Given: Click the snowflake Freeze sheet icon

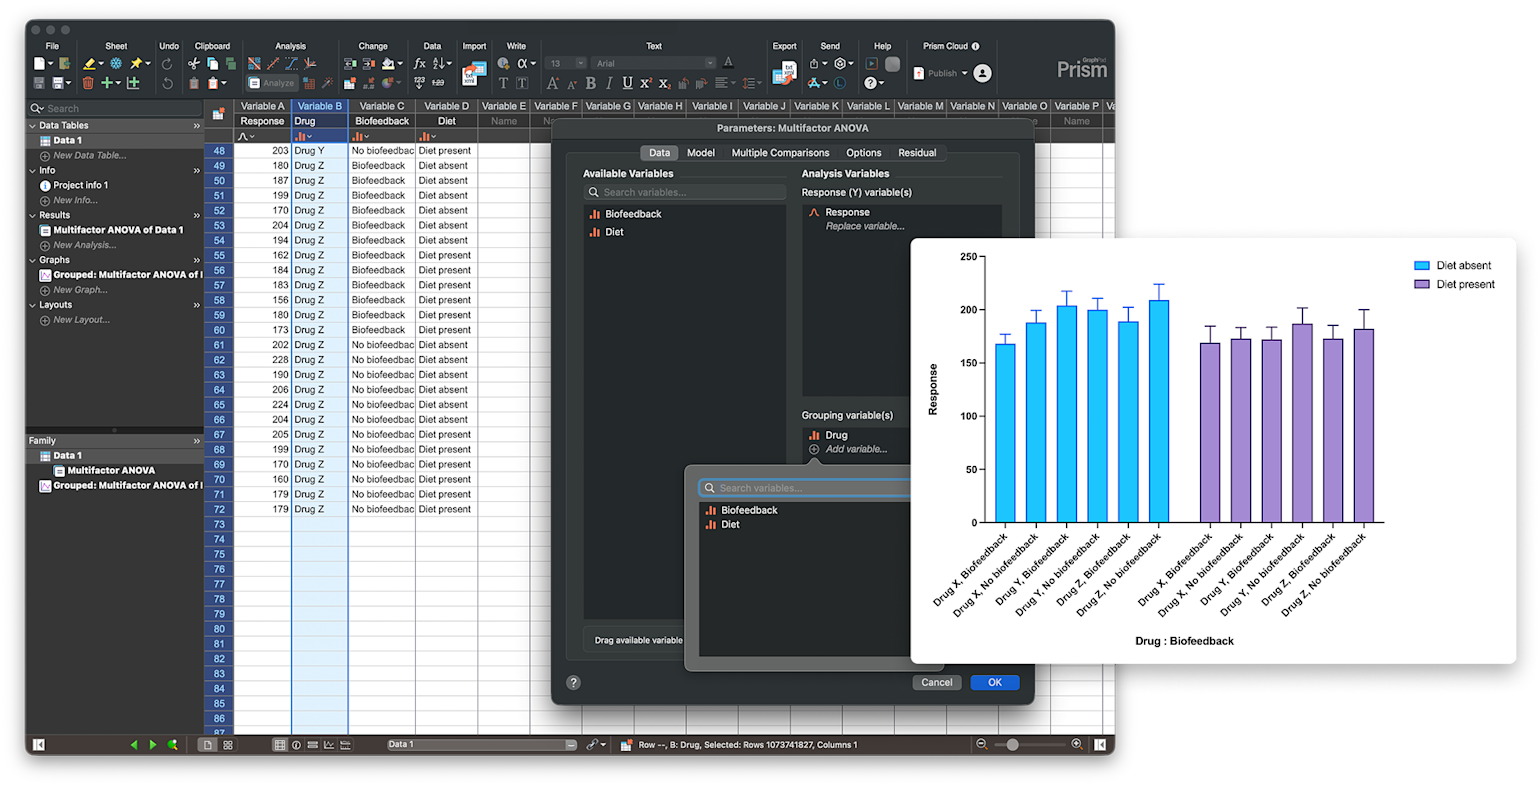Looking at the screenshot, I should pyautogui.click(x=116, y=64).
